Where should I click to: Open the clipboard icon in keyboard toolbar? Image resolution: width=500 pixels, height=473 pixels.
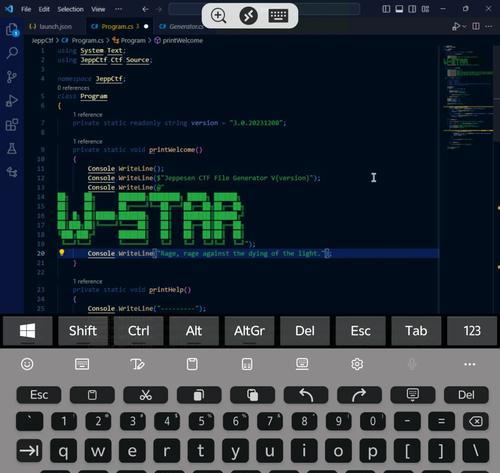[192, 364]
